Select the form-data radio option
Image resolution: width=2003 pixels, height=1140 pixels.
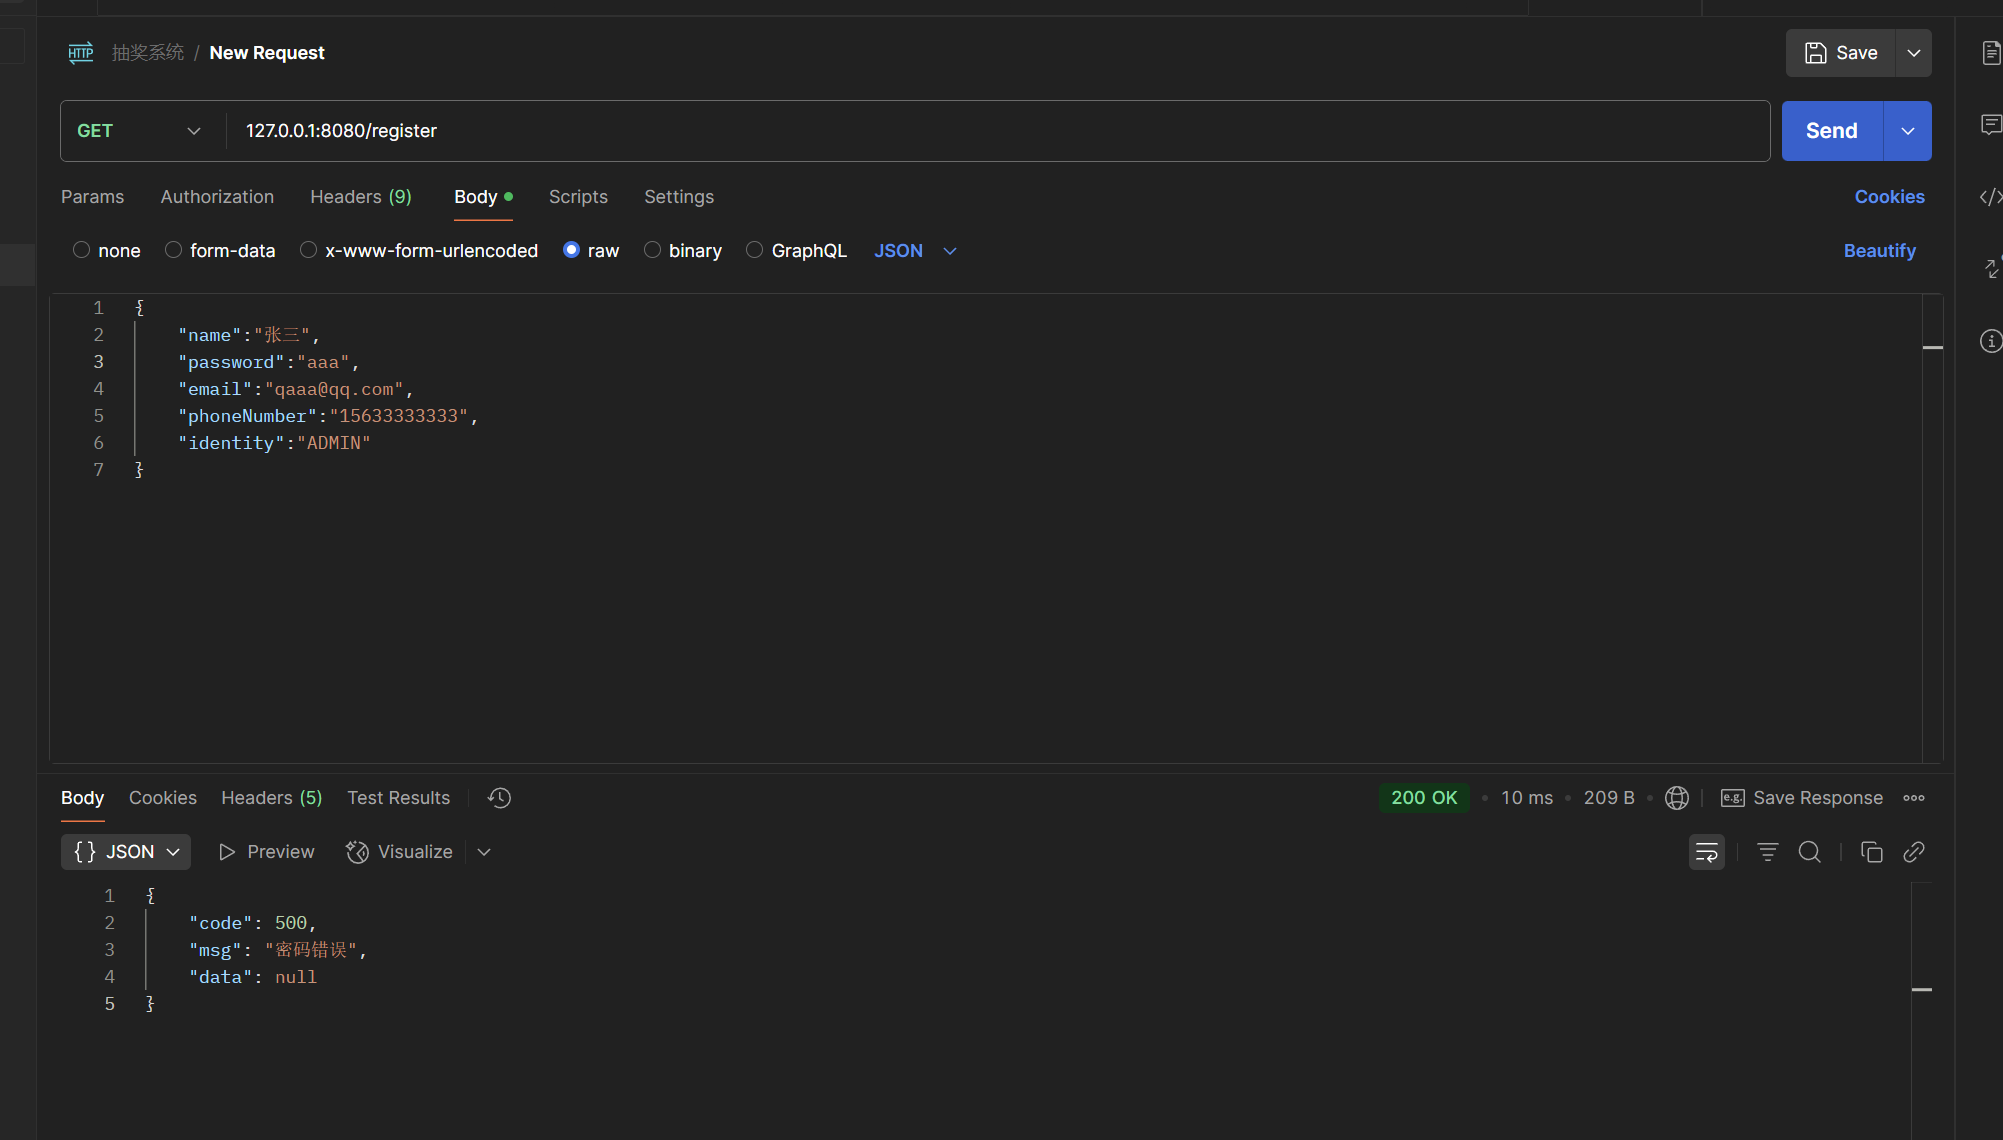point(174,250)
